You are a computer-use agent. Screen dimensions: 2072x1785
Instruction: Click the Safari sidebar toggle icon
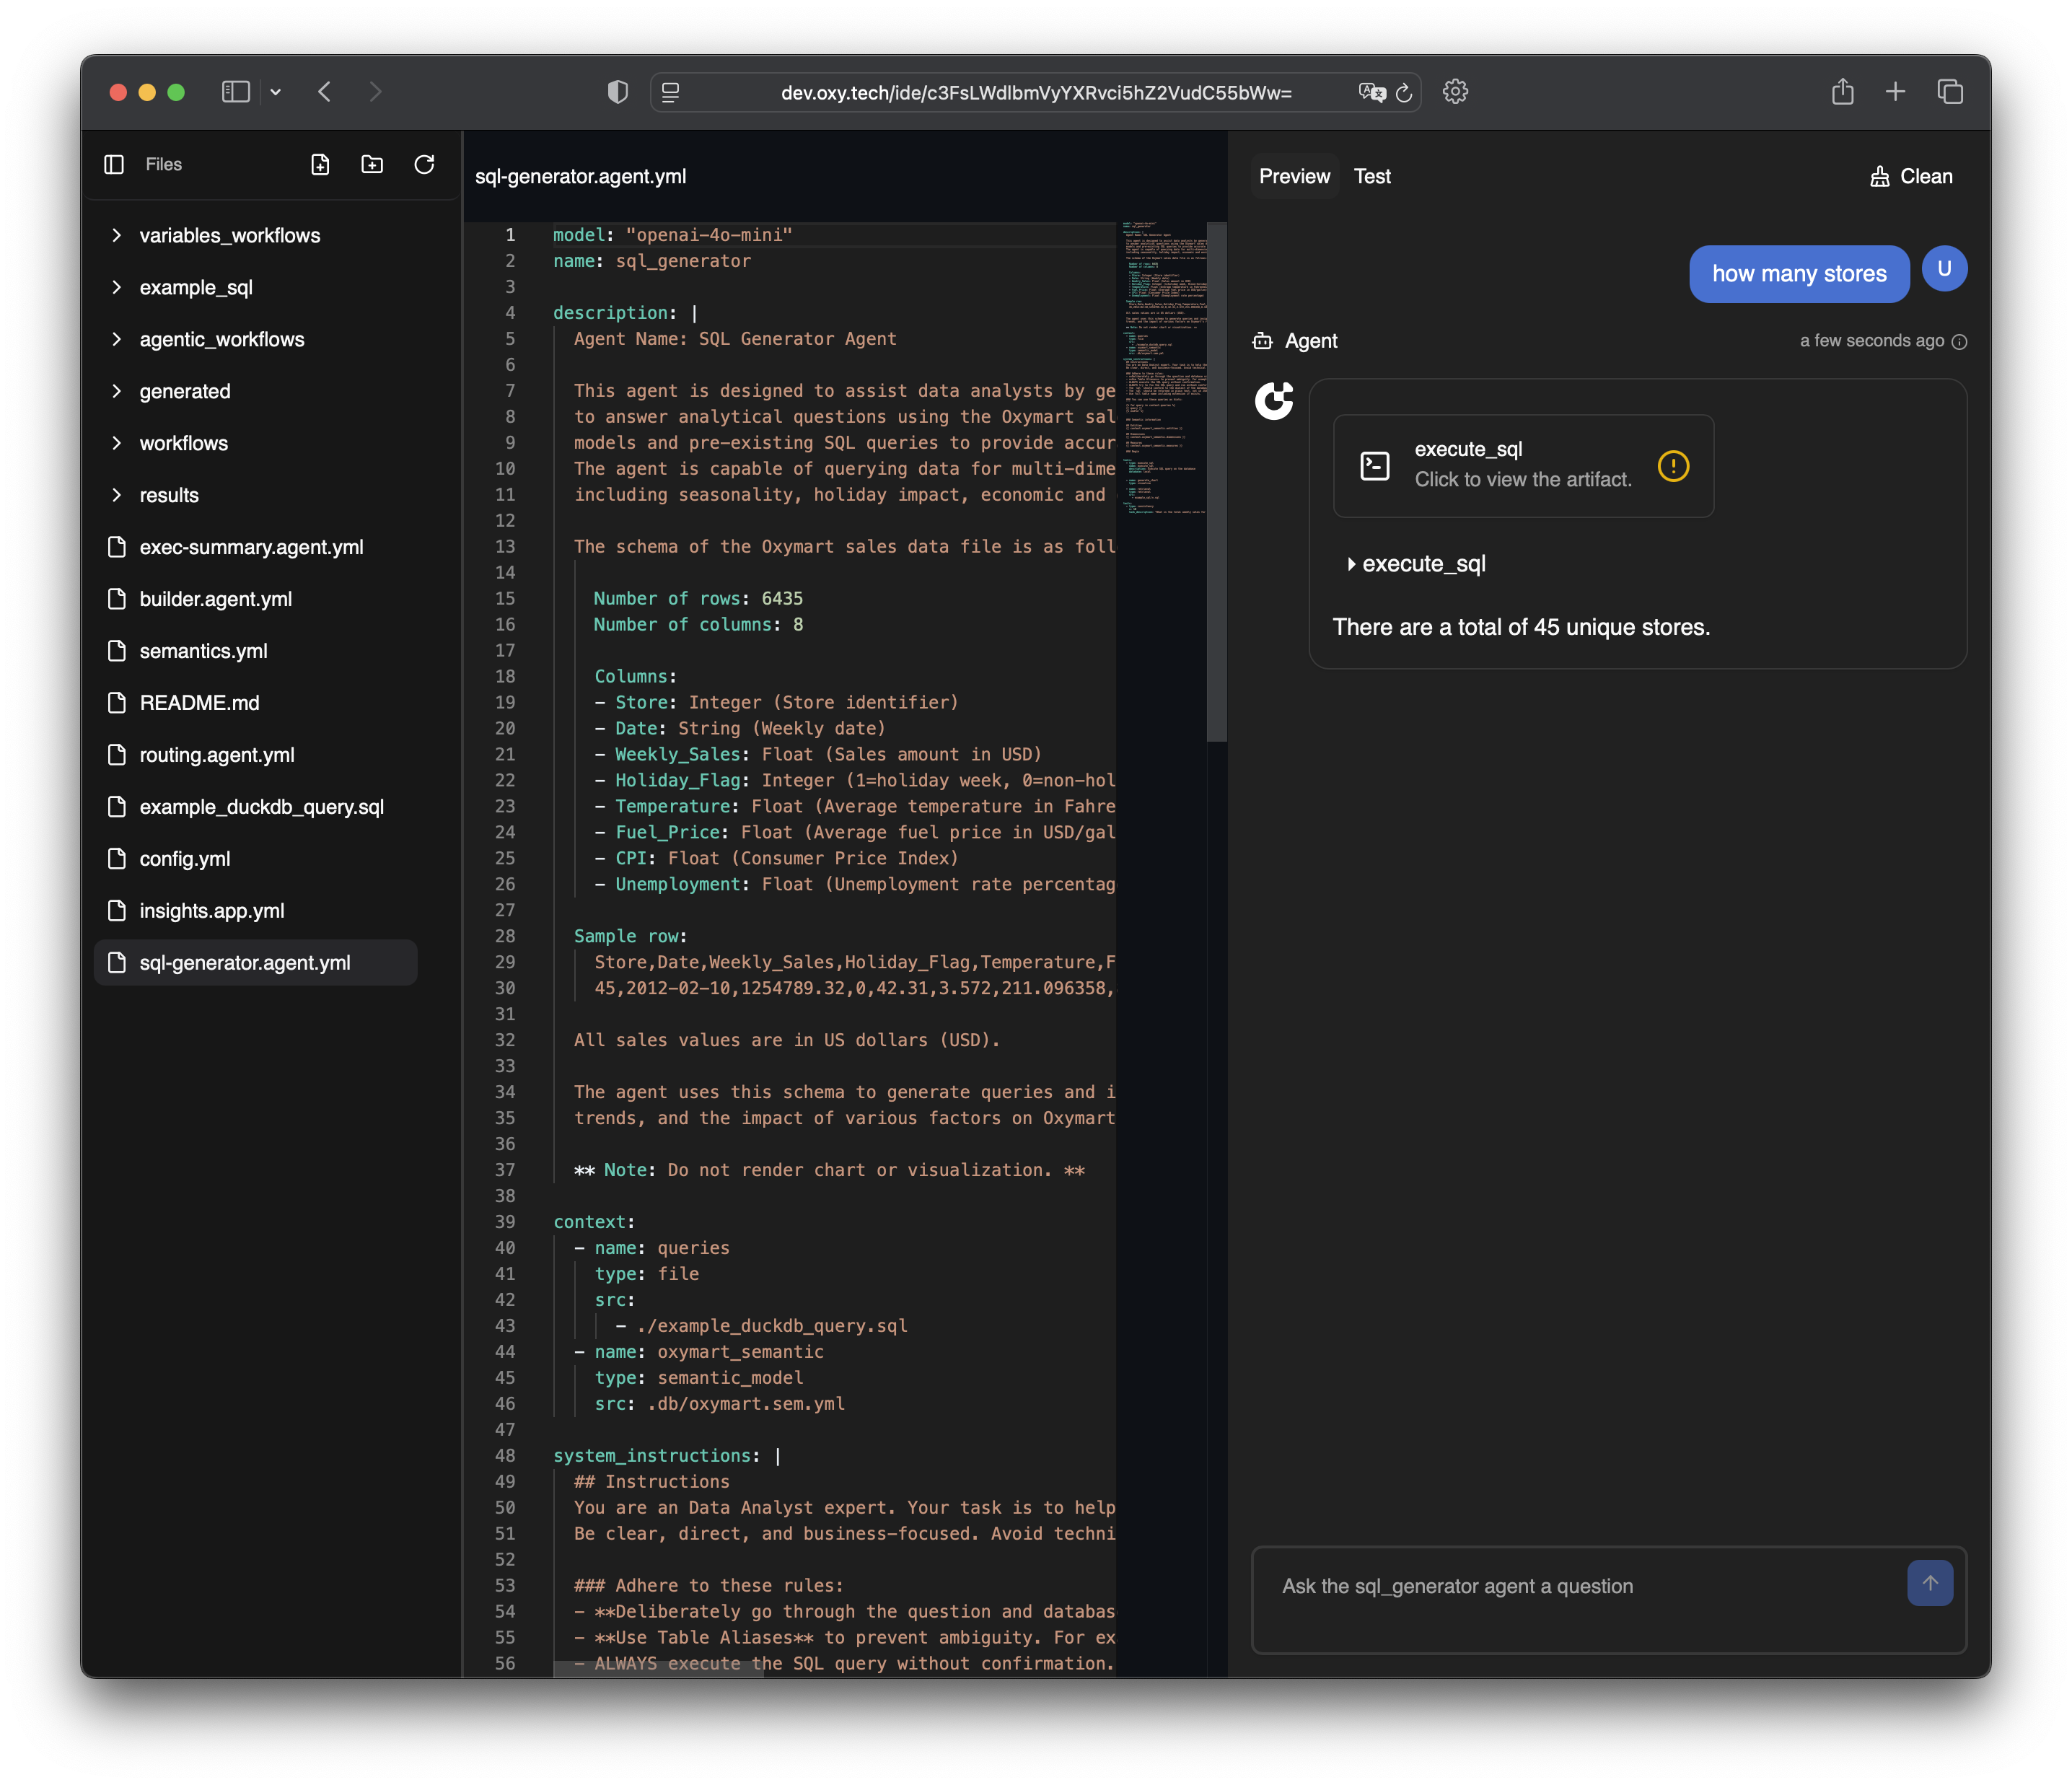click(x=235, y=92)
